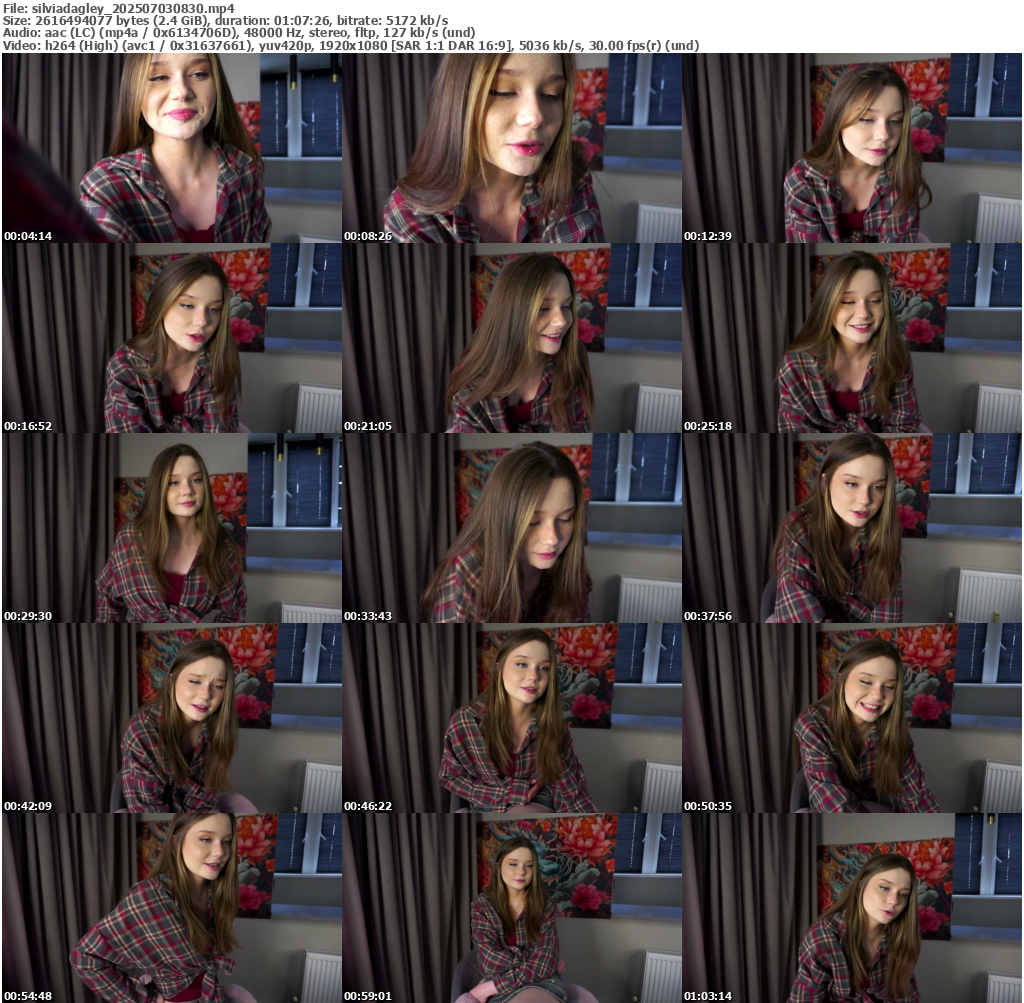Click the 00:12:39 video thumbnail

tap(852, 148)
